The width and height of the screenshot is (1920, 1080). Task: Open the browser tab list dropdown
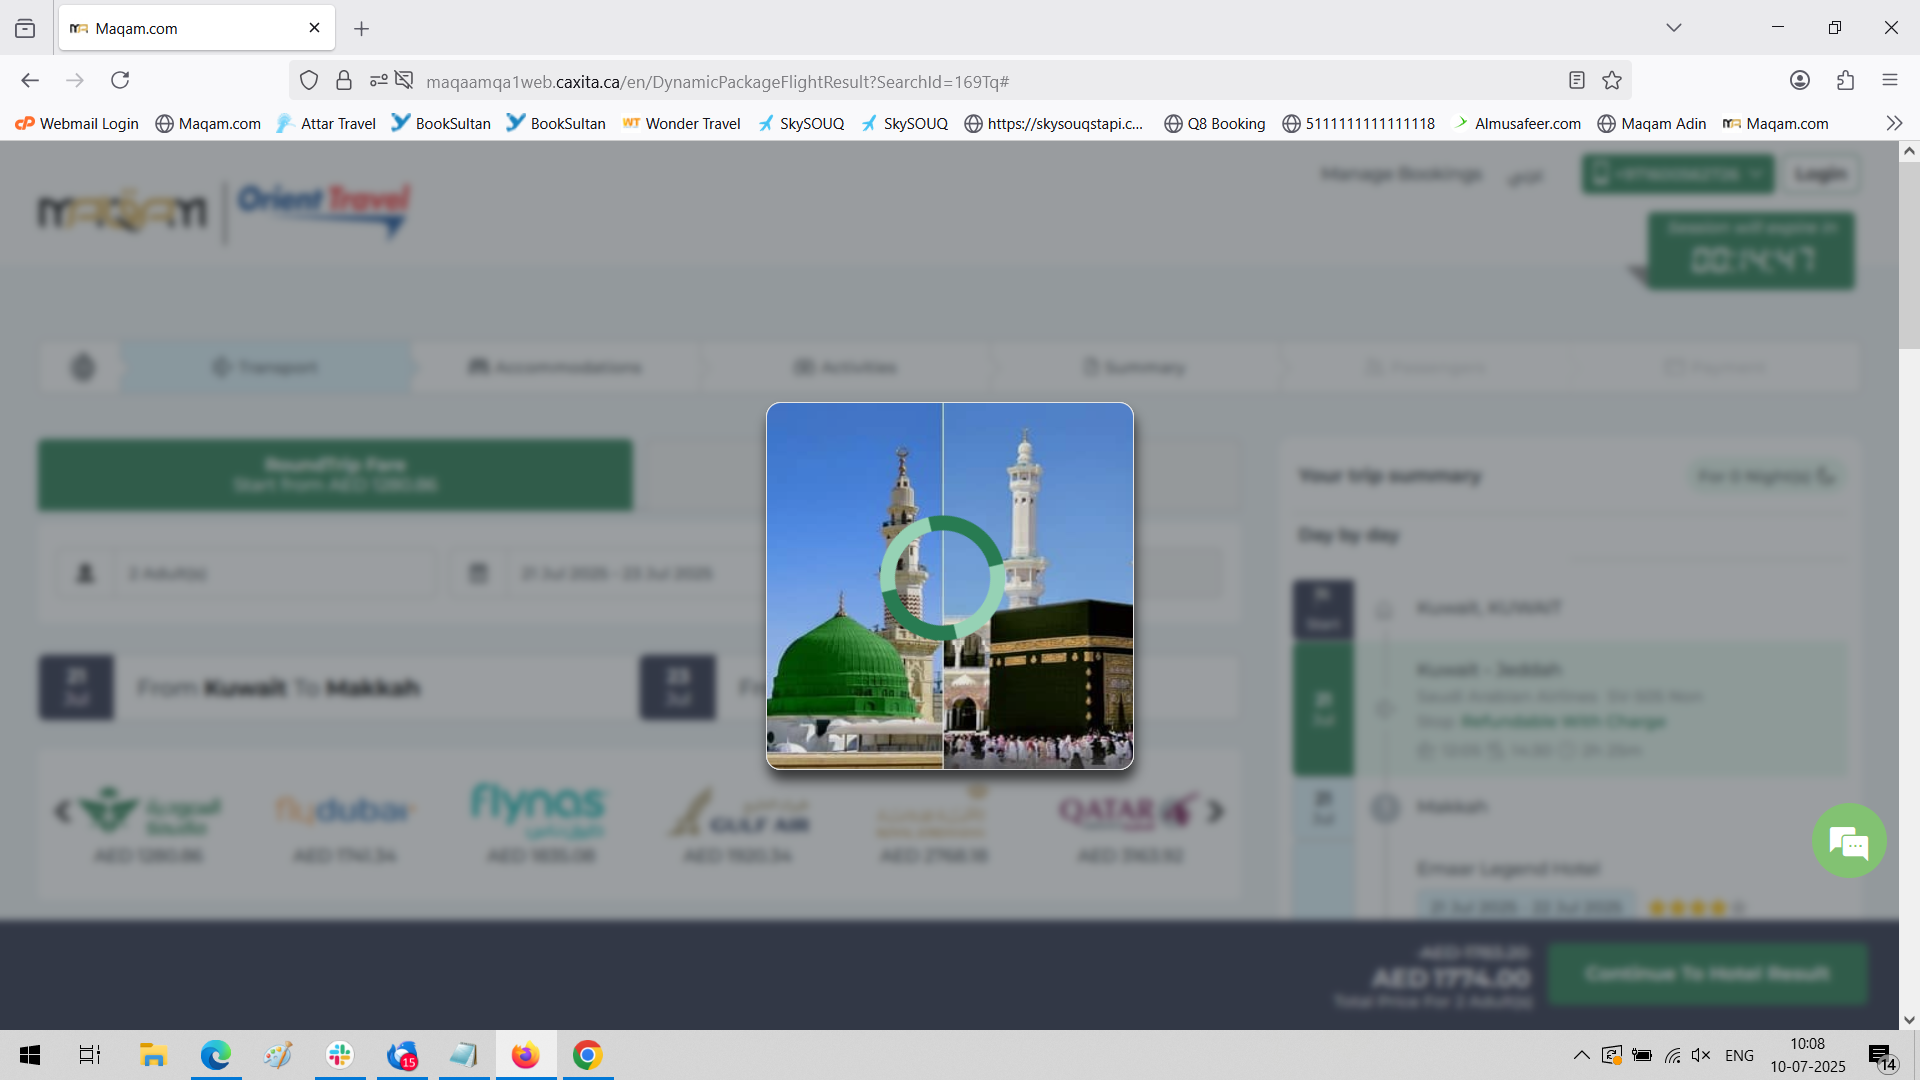[1674, 27]
